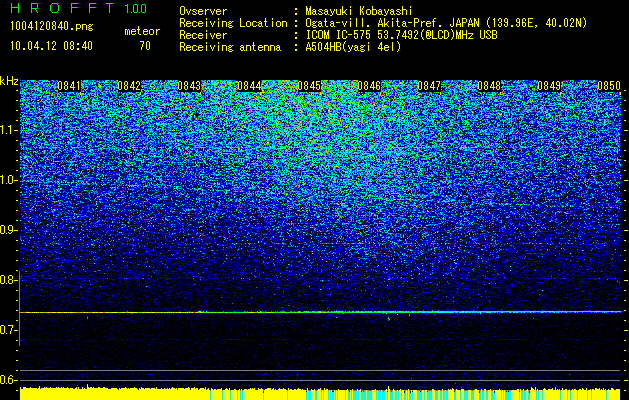Click the 0.7 frequency axis label
The image size is (629, 400).
pyautogui.click(x=8, y=330)
